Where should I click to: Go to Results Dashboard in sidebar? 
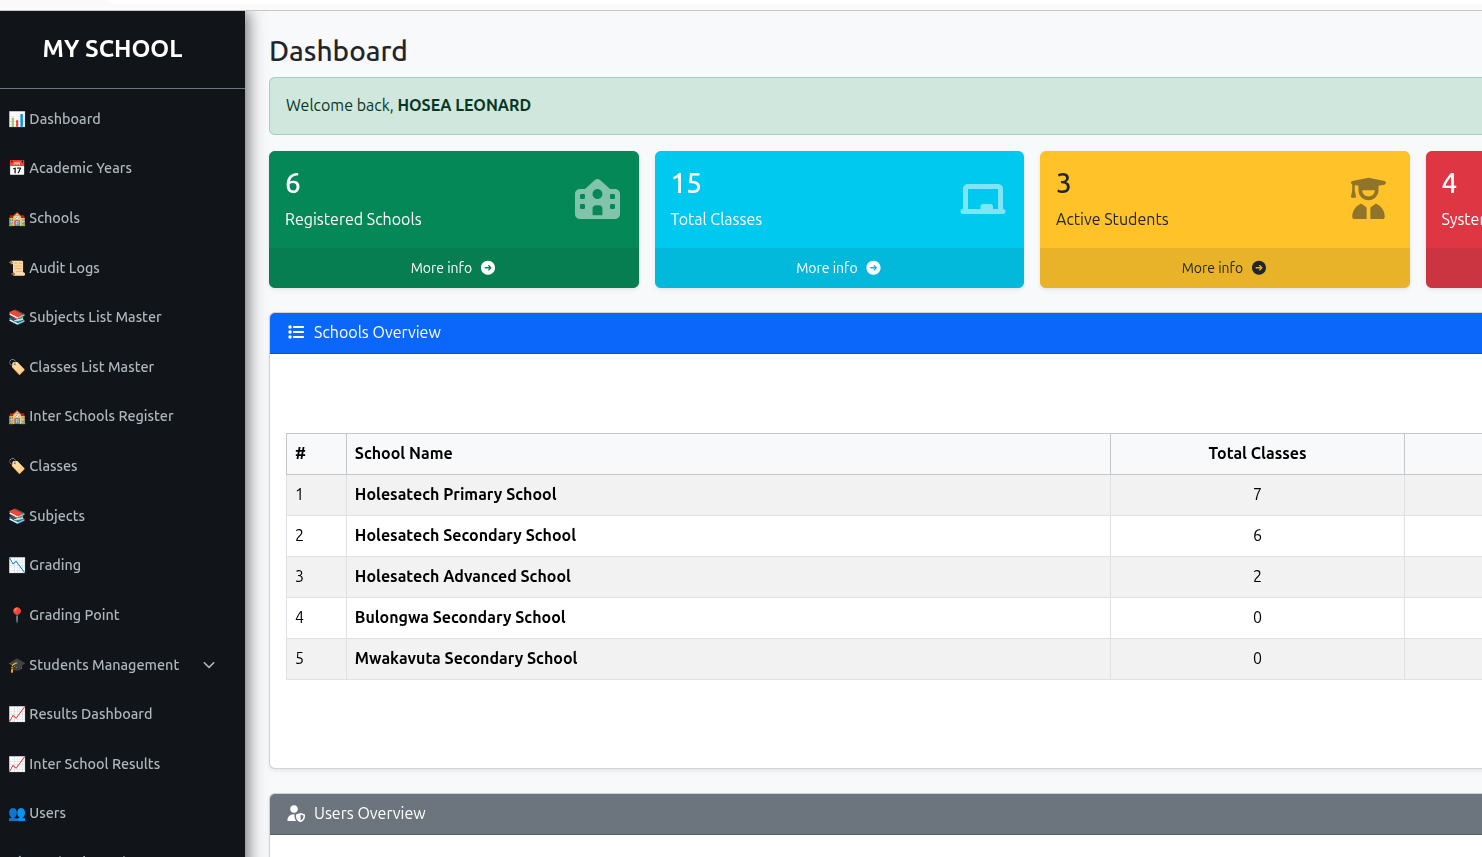tap(90, 714)
